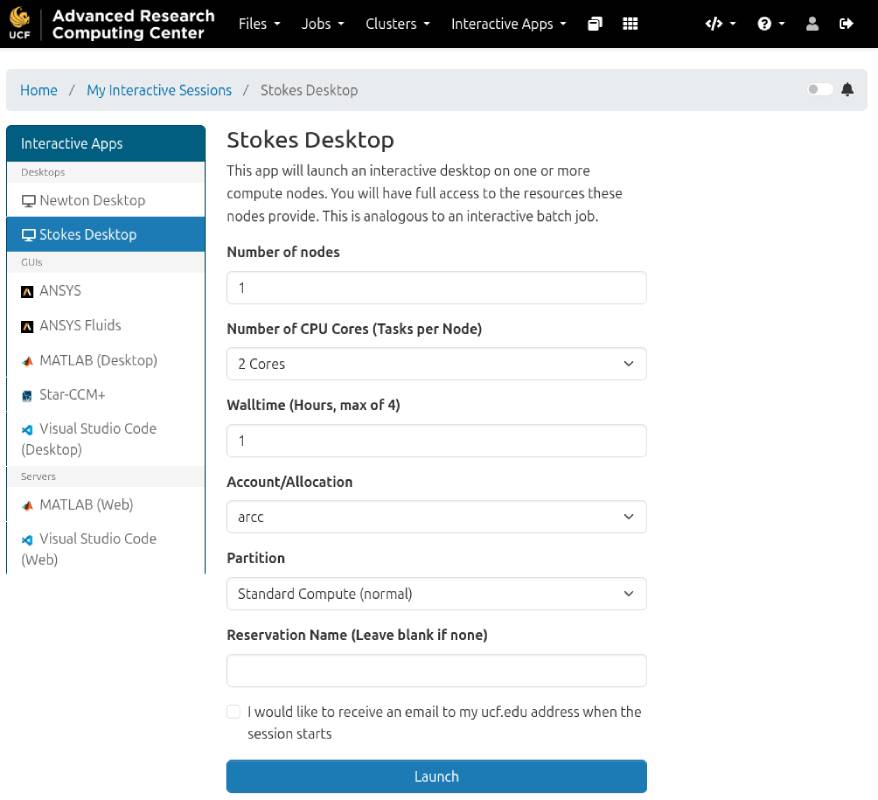Click the Visual Studio Code (Web) icon
This screenshot has height=800, width=878.
(x=27, y=540)
